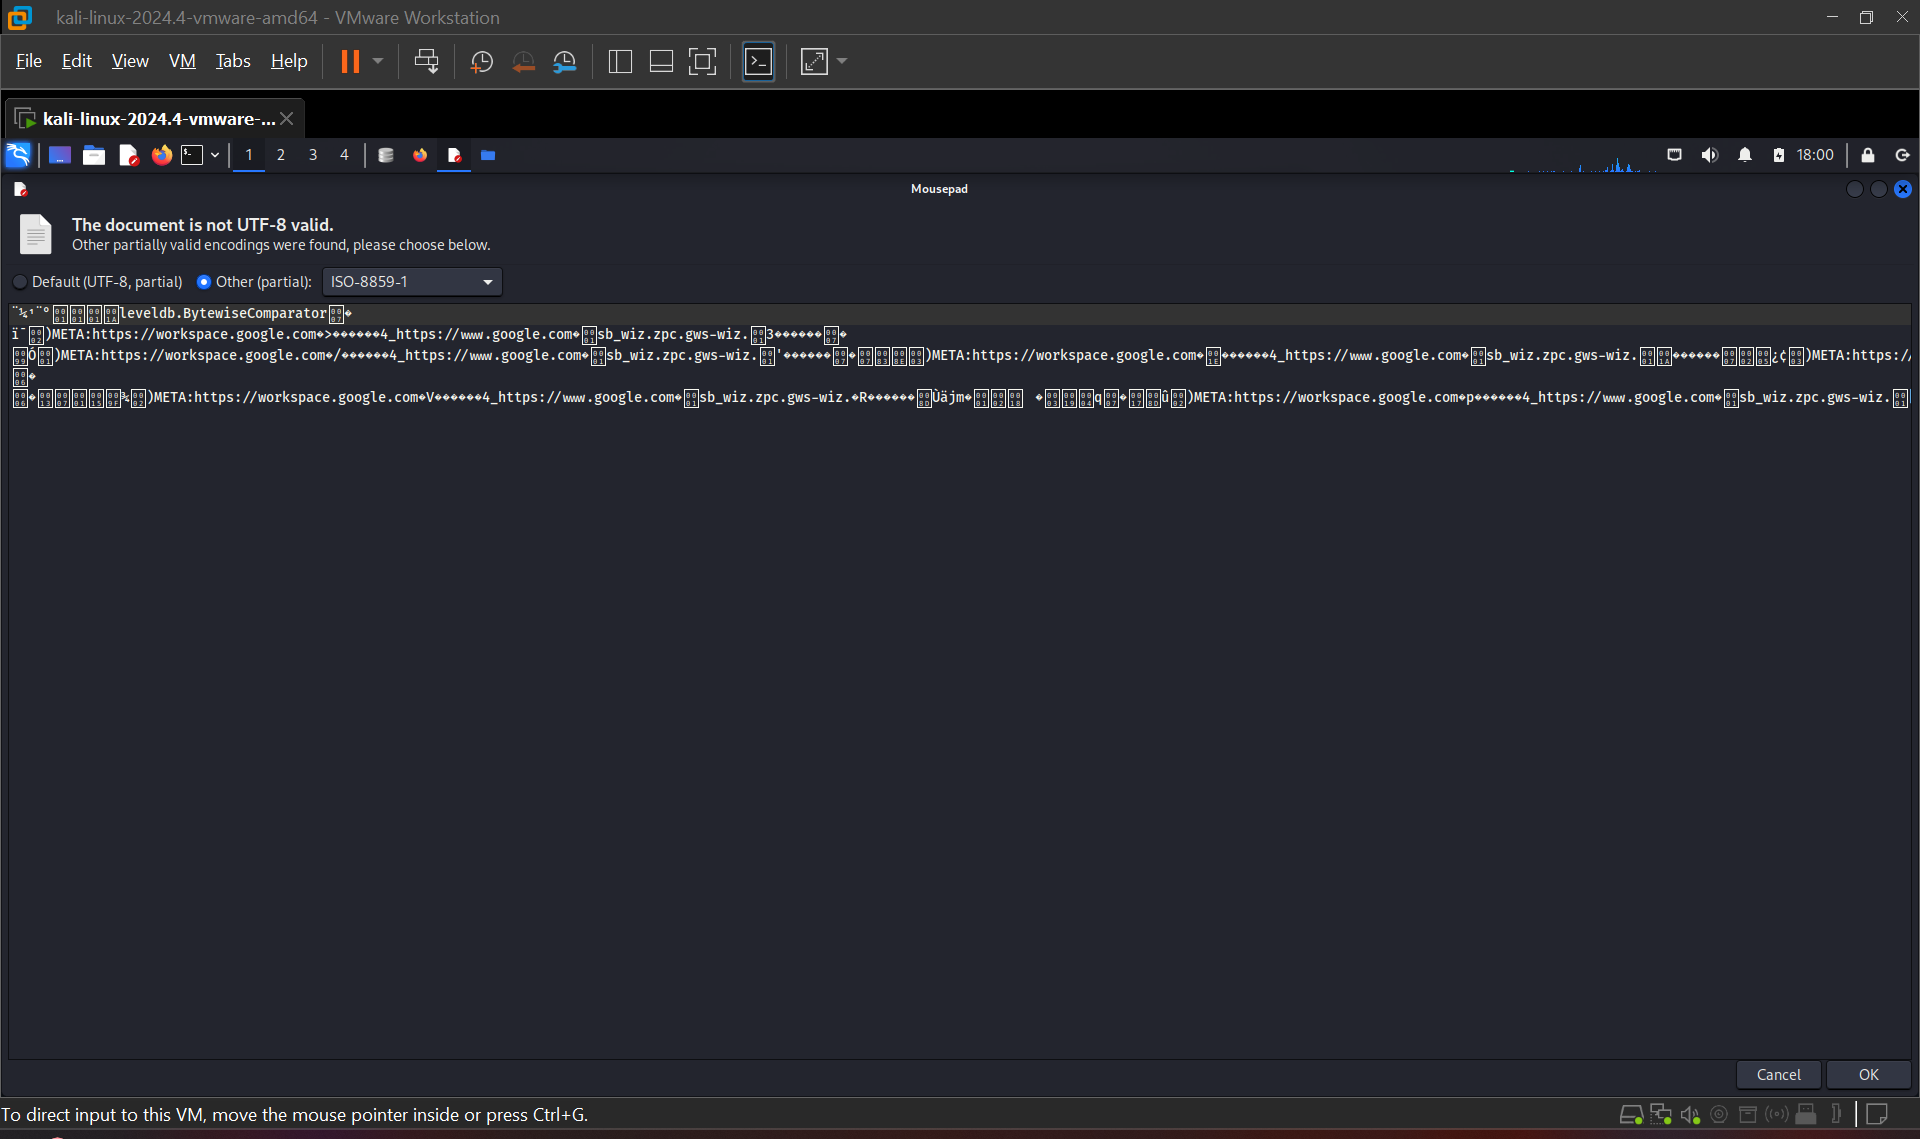Switch to workspace 2
The width and height of the screenshot is (1920, 1139).
pos(281,155)
